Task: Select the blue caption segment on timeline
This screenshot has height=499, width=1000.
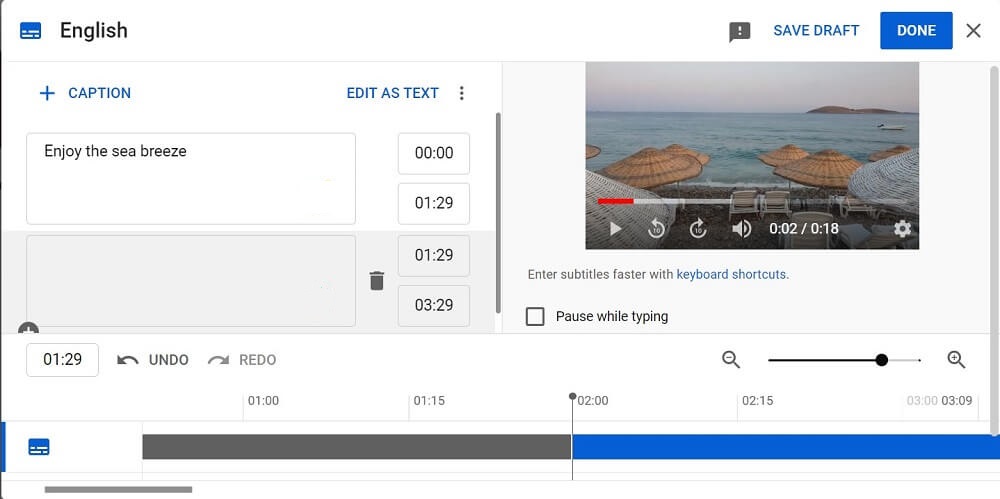Action: 784,446
